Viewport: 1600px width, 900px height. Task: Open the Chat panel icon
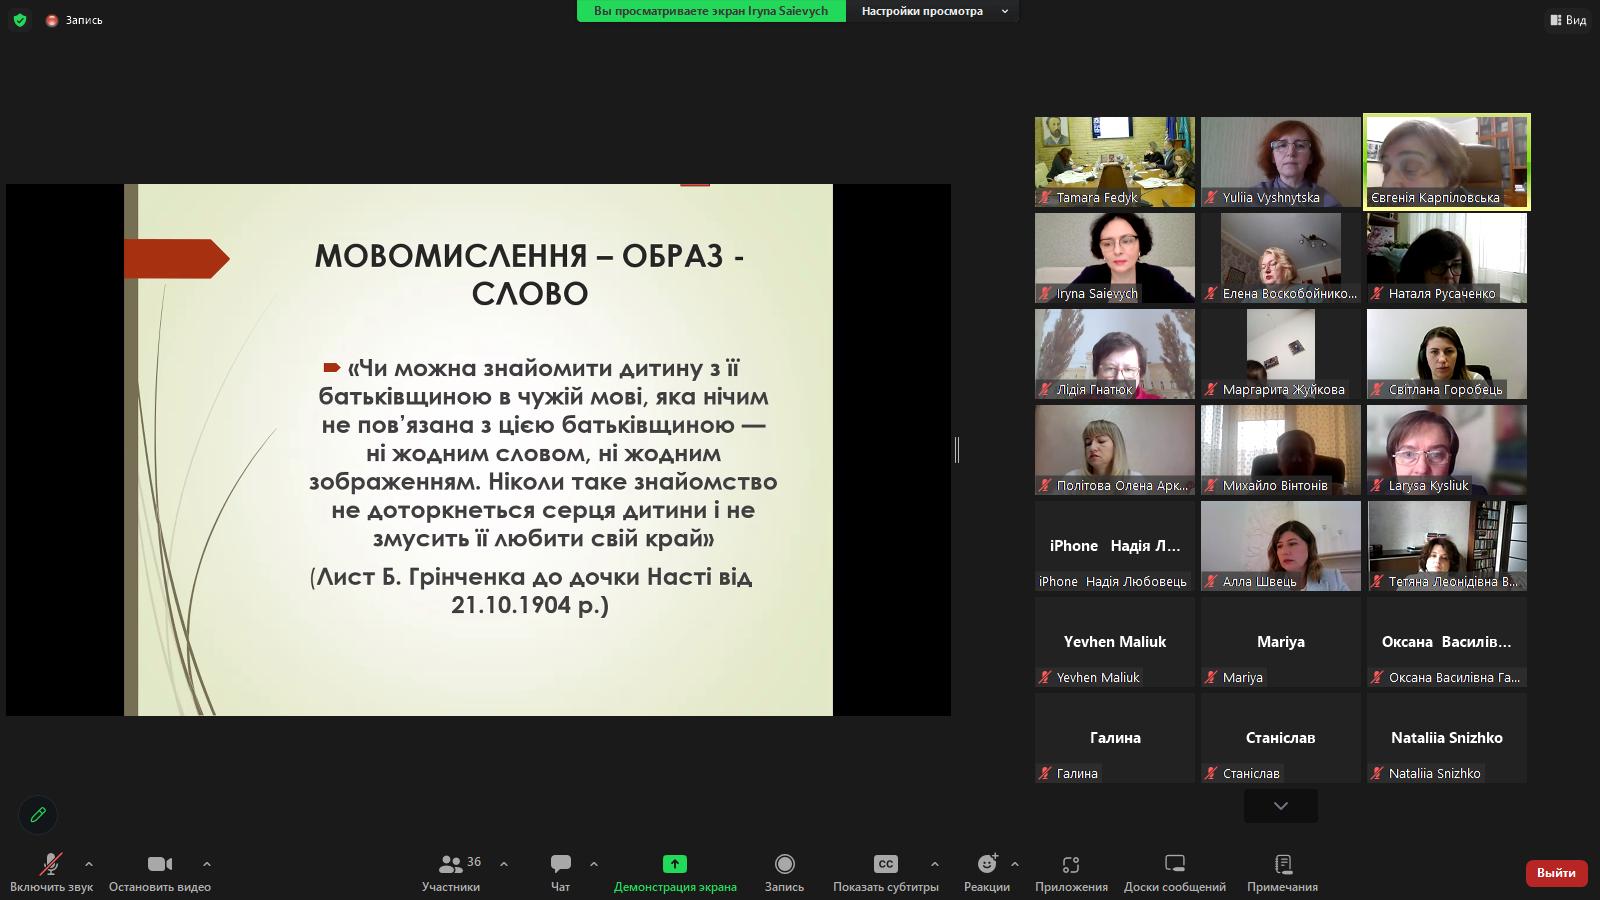click(561, 864)
